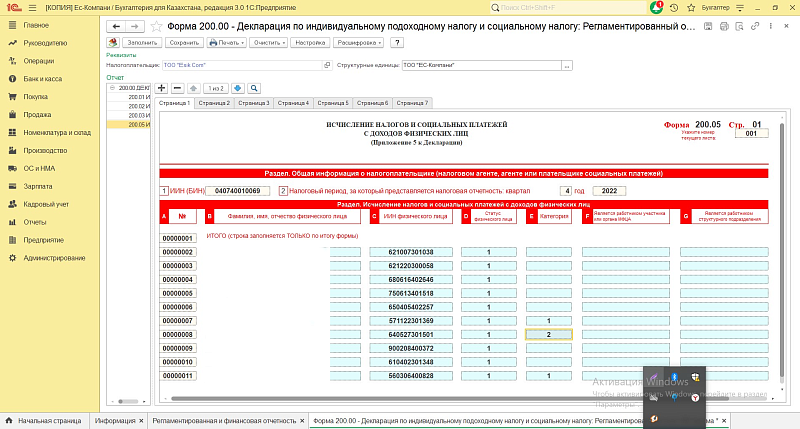This screenshot has height=429, width=800.
Task: Close the Информация tab
Action: [141, 421]
